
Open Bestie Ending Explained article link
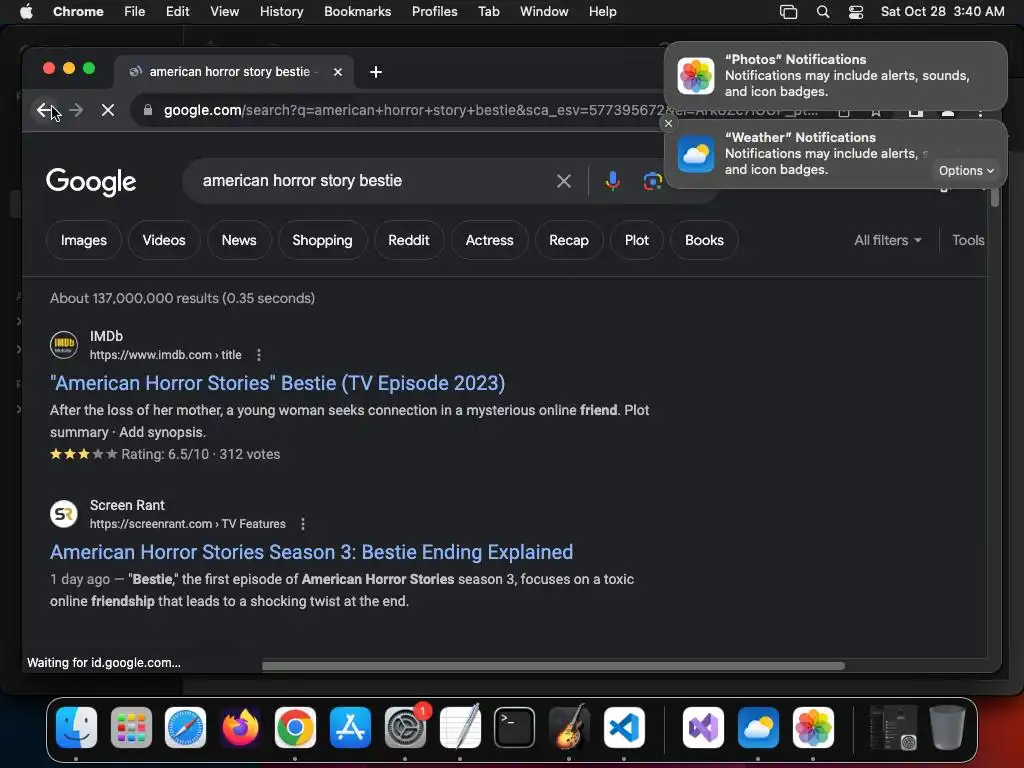click(312, 552)
